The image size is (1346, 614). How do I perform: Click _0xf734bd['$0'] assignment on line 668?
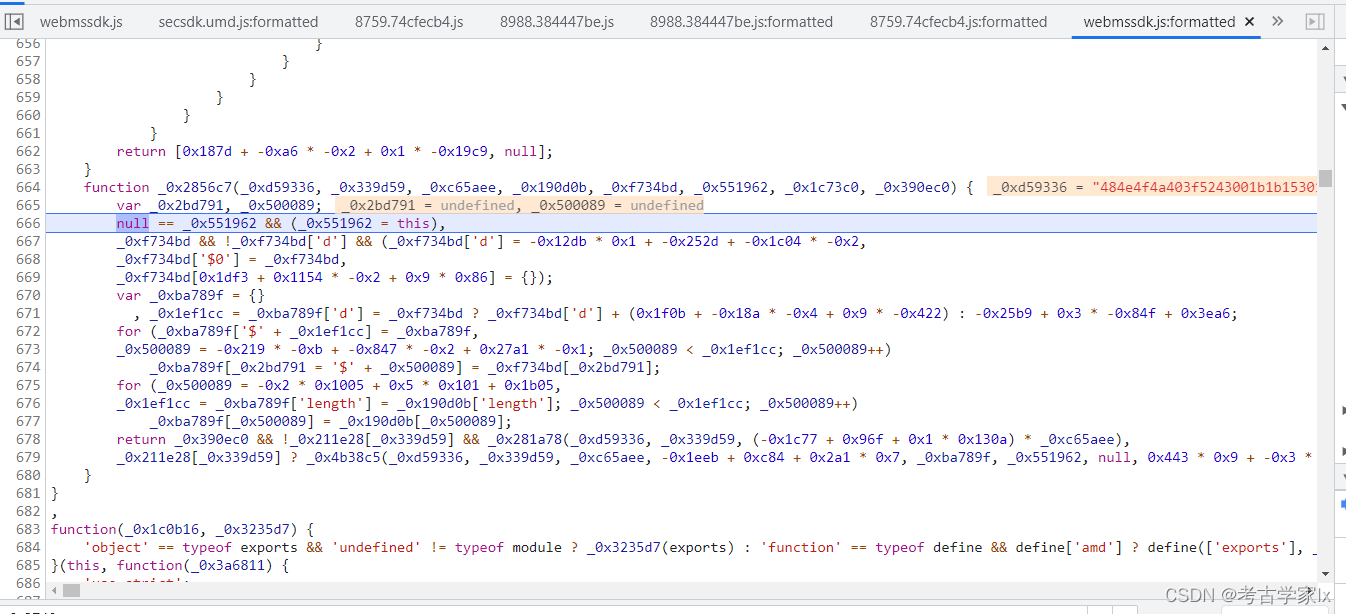232,259
